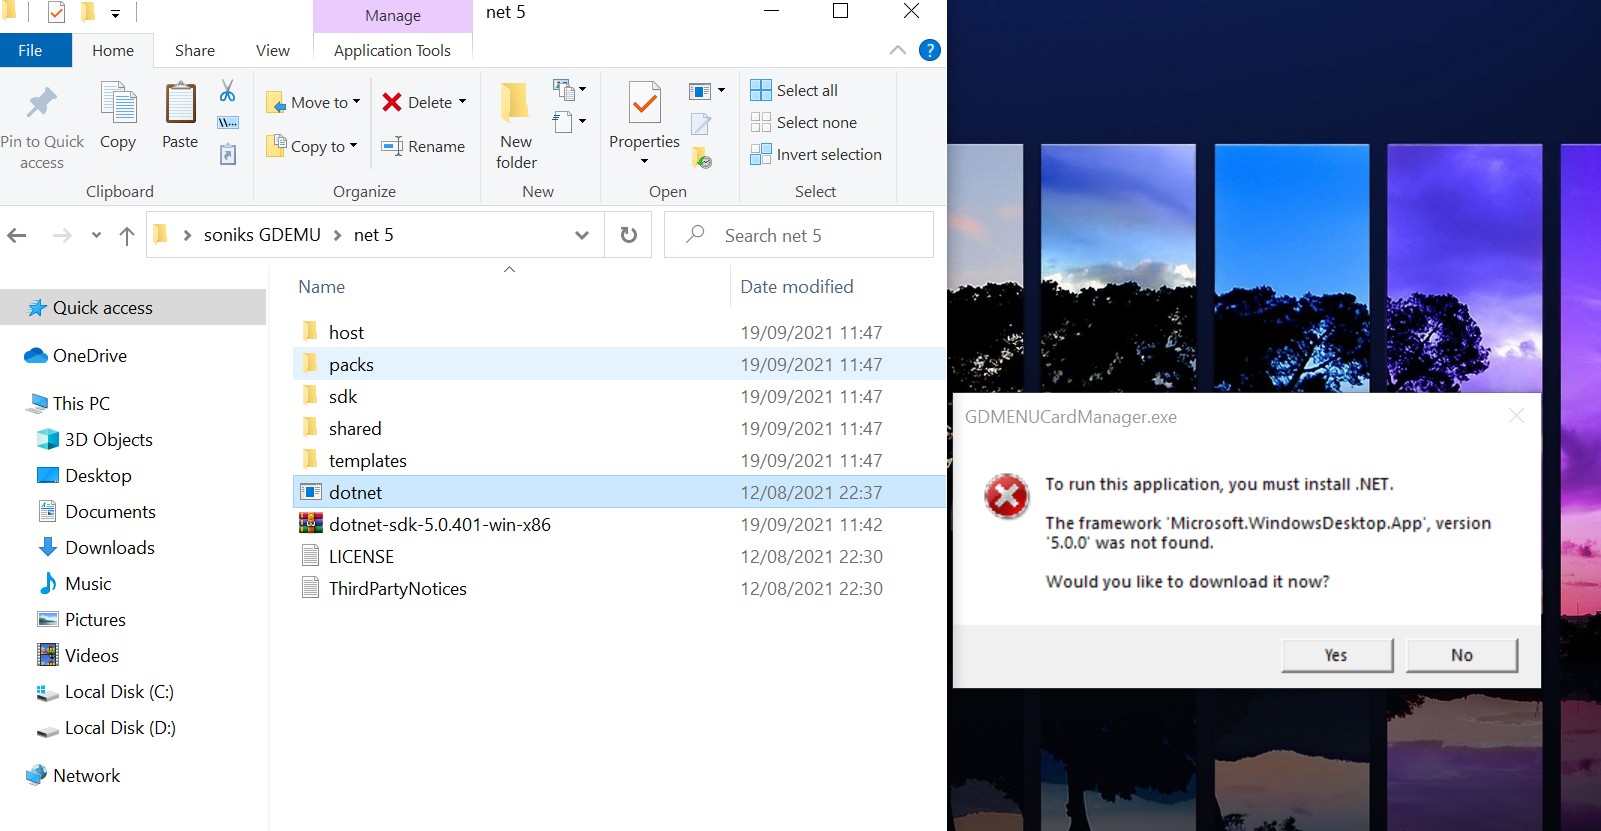Click soniks GDEMU in the breadcrumb path
The height and width of the screenshot is (831, 1601).
(x=262, y=235)
